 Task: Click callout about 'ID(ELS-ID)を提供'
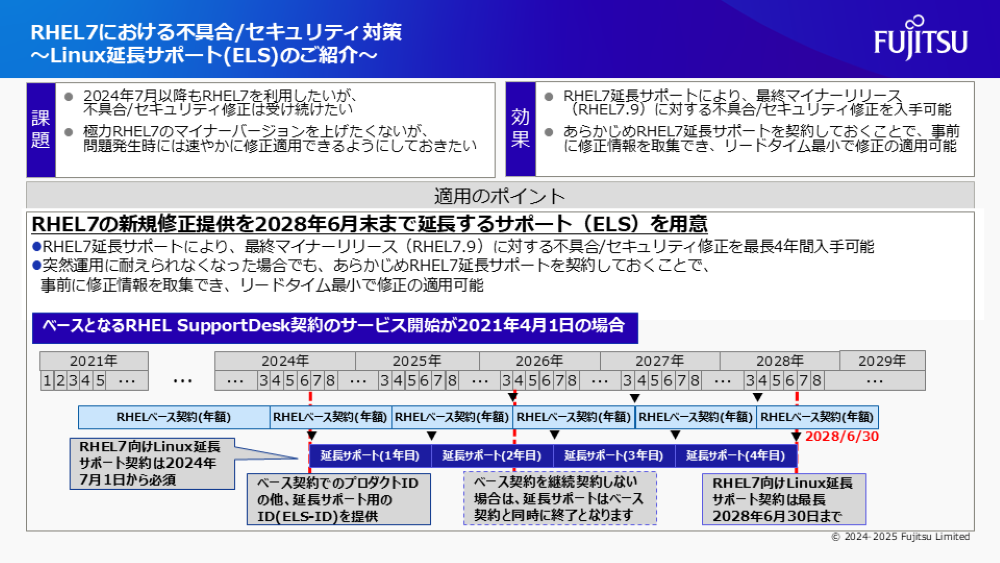(x=339, y=499)
